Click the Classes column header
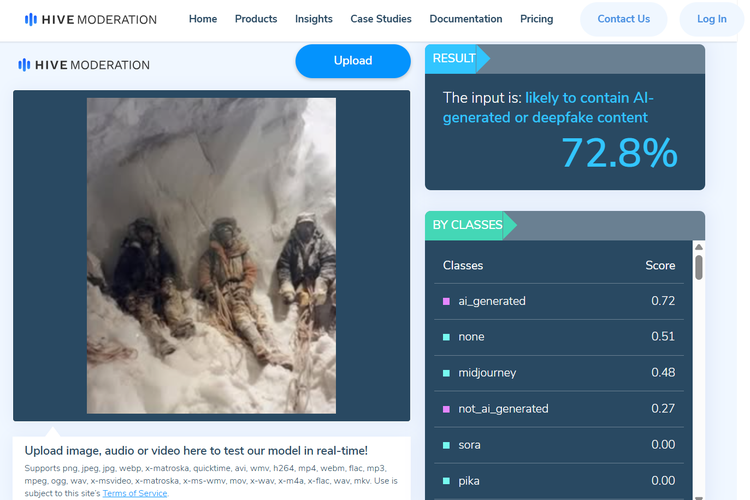750x500 pixels. click(x=463, y=266)
